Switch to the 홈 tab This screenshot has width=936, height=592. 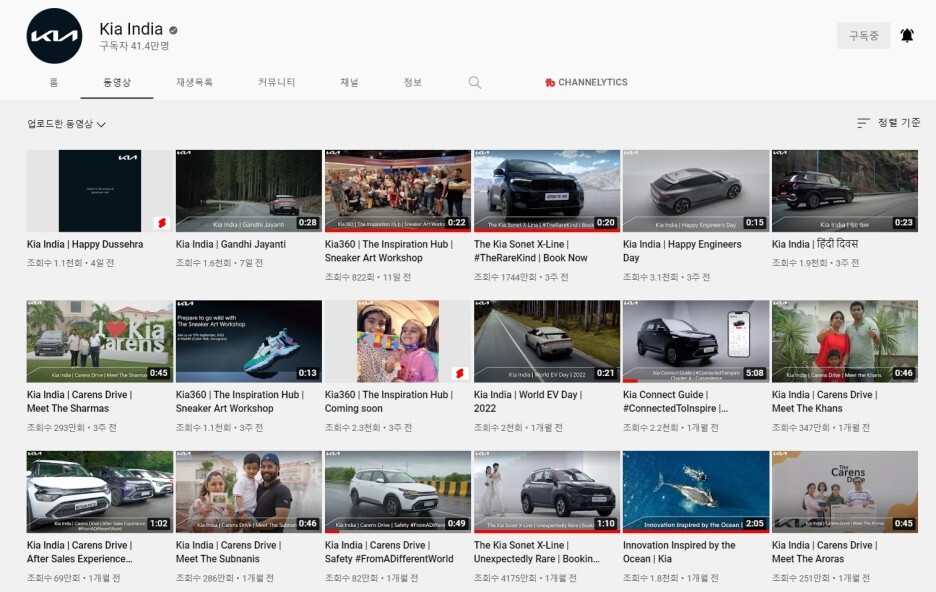[x=54, y=82]
